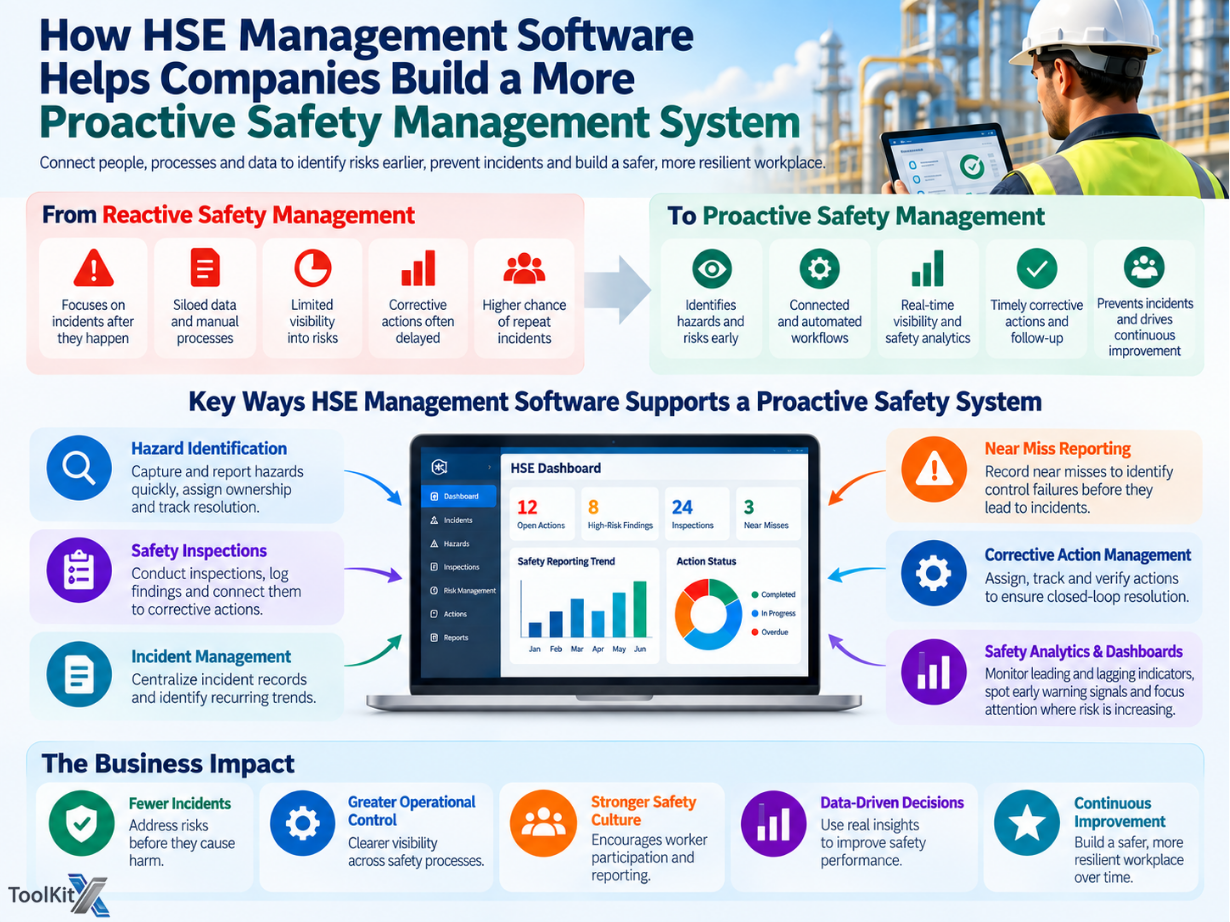Click the purple clipboard icon for Safety Inspections
The image size is (1230, 922).
79,571
